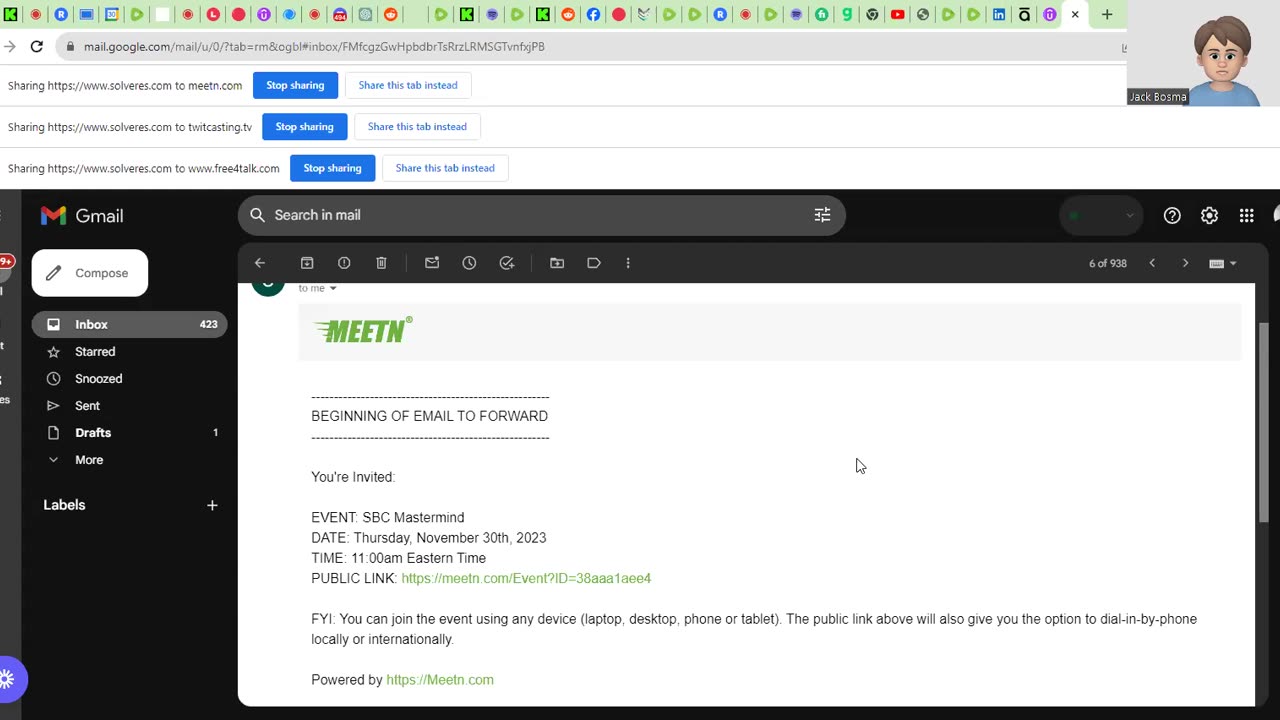Image resolution: width=1280 pixels, height=720 pixels.
Task: Click the 'TIME: 11:00am Eastern Time' line
Action: (398, 558)
